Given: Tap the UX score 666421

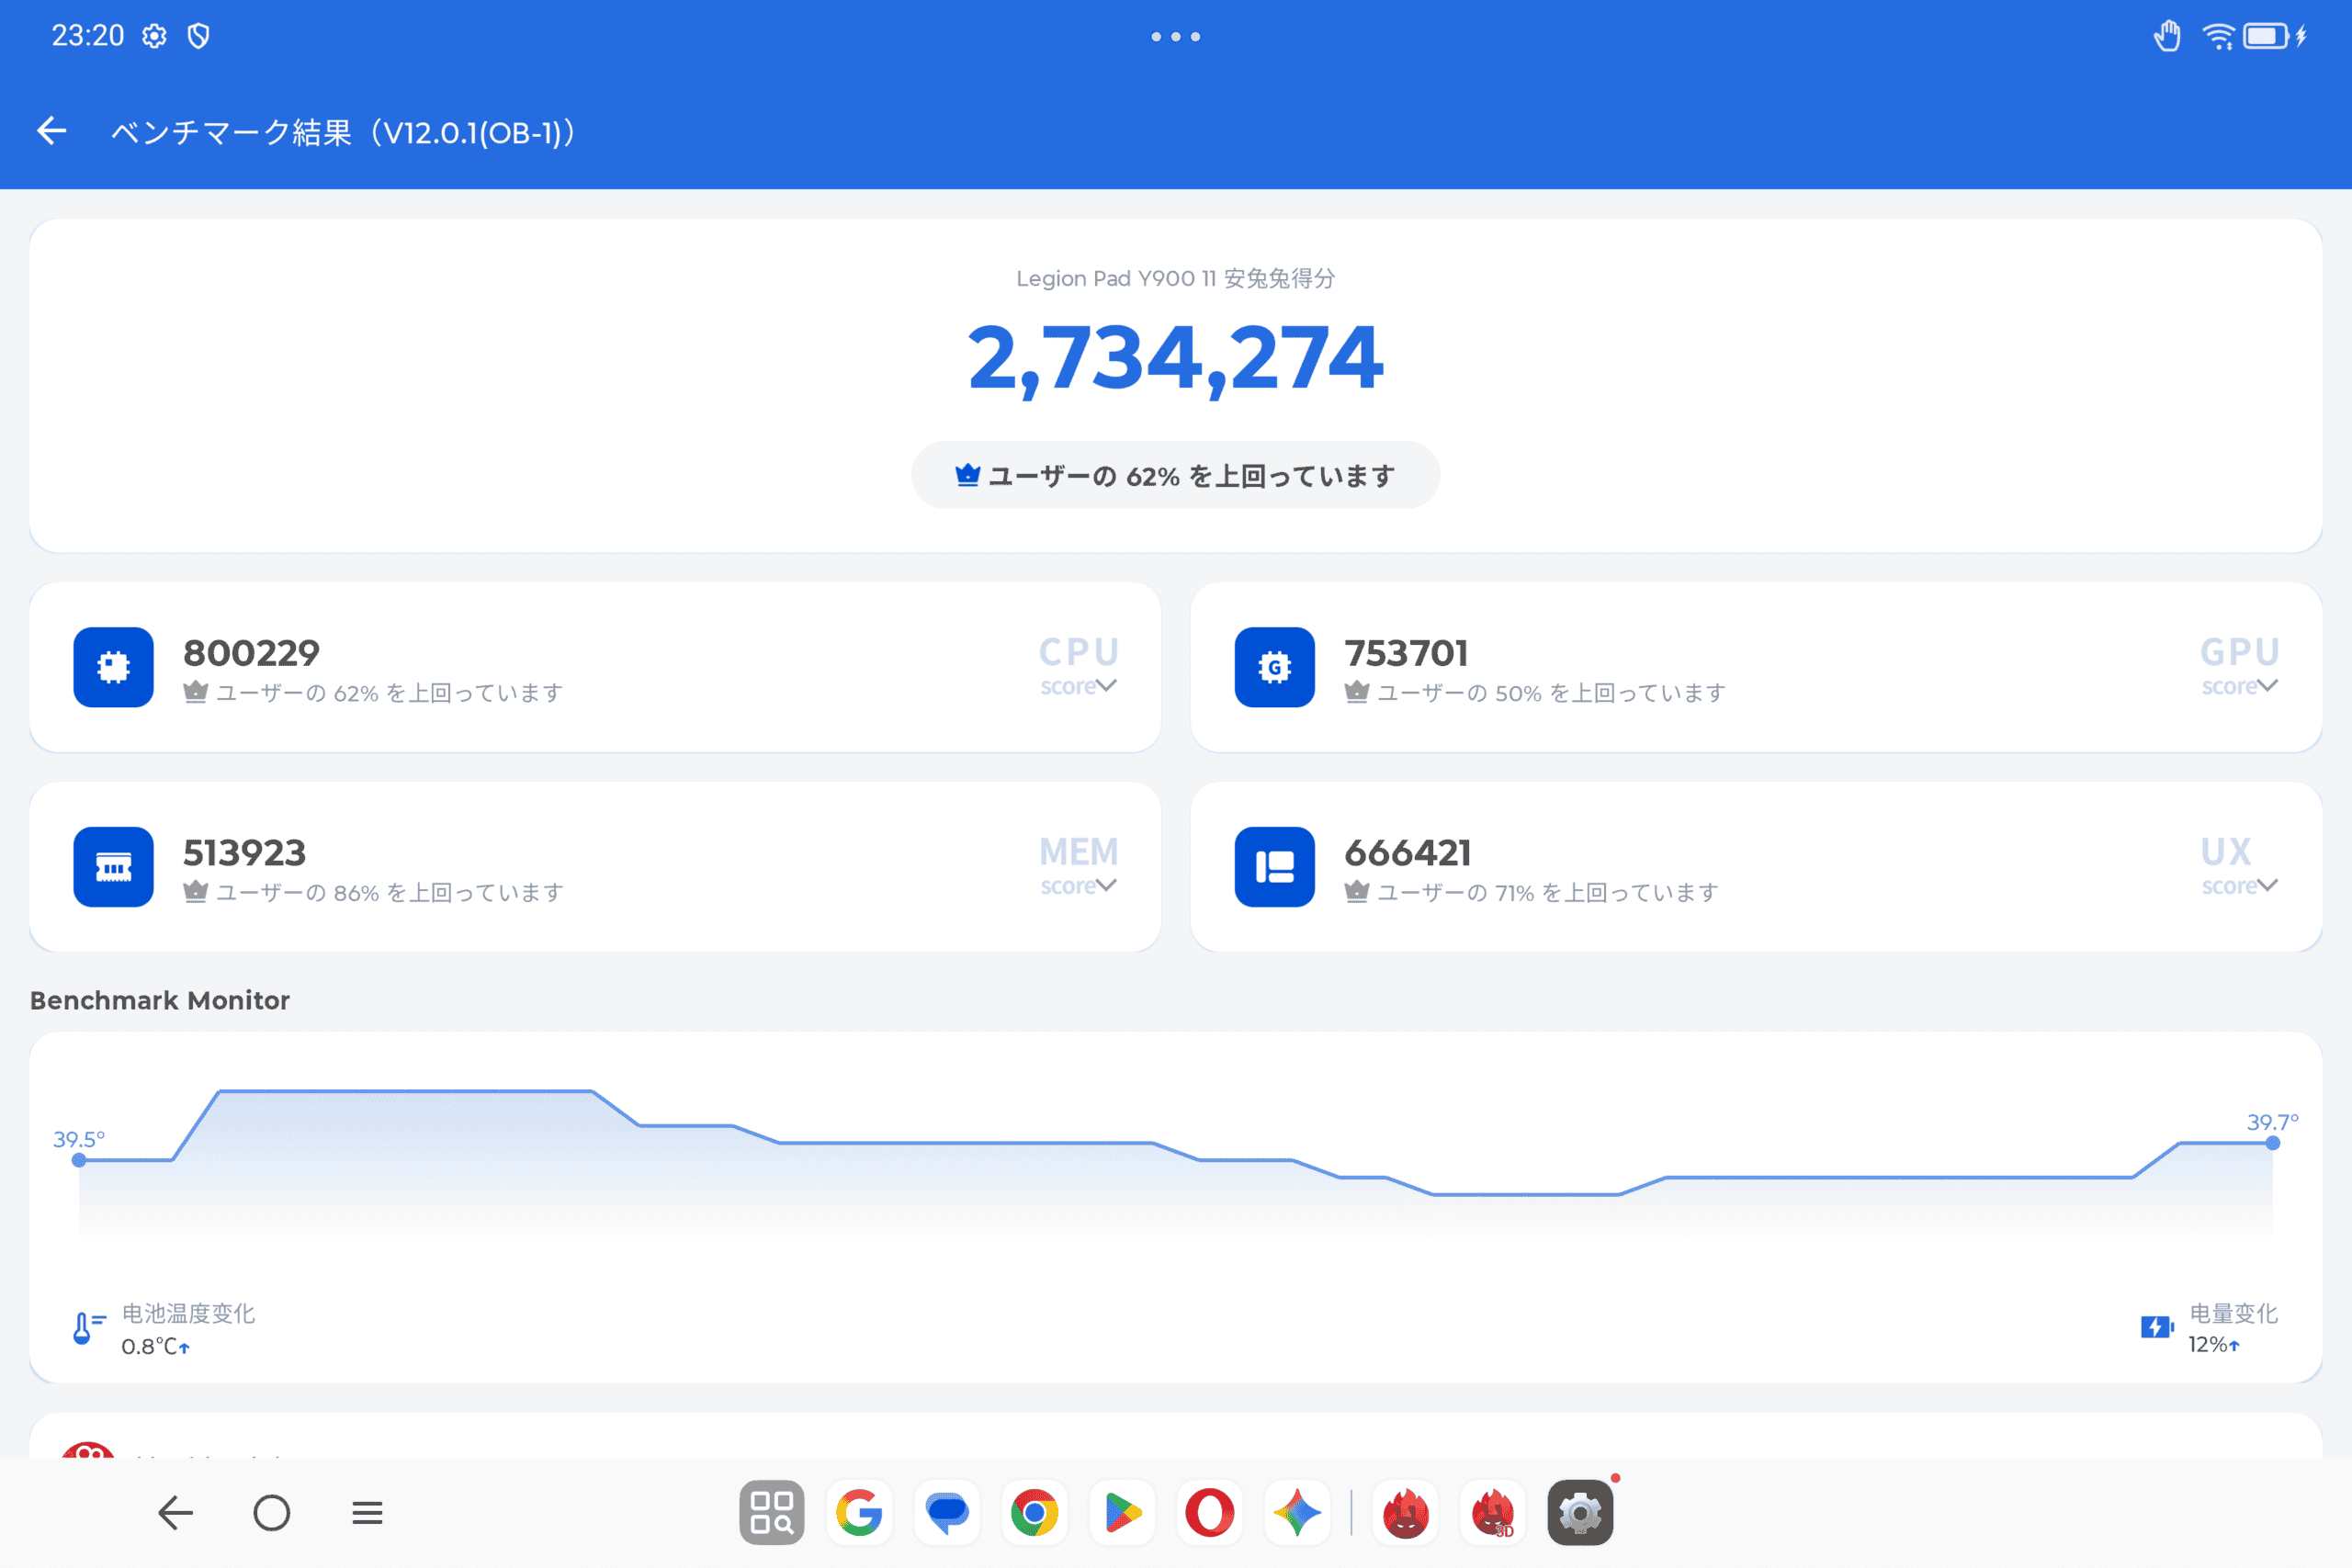Looking at the screenshot, I should [1408, 853].
